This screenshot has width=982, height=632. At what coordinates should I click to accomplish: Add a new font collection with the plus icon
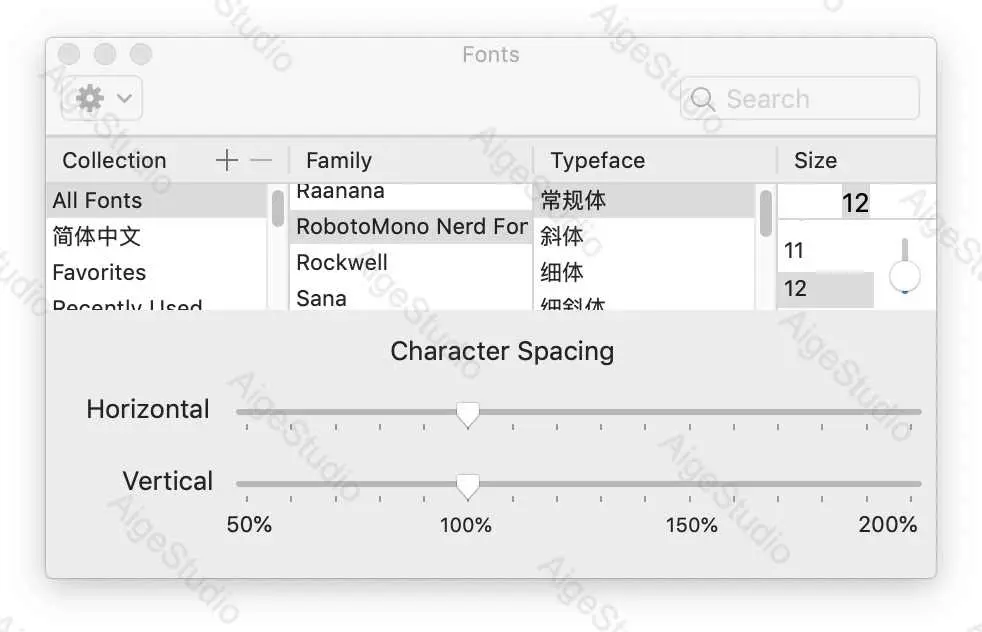[226, 159]
